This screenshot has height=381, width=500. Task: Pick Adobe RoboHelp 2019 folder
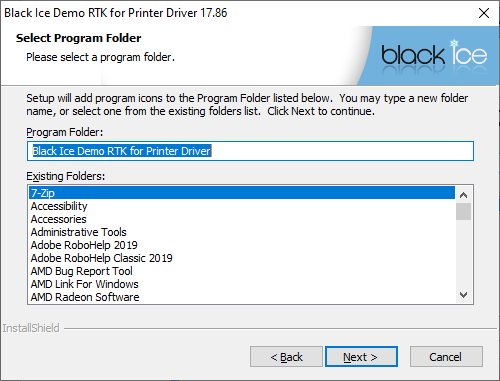point(242,245)
